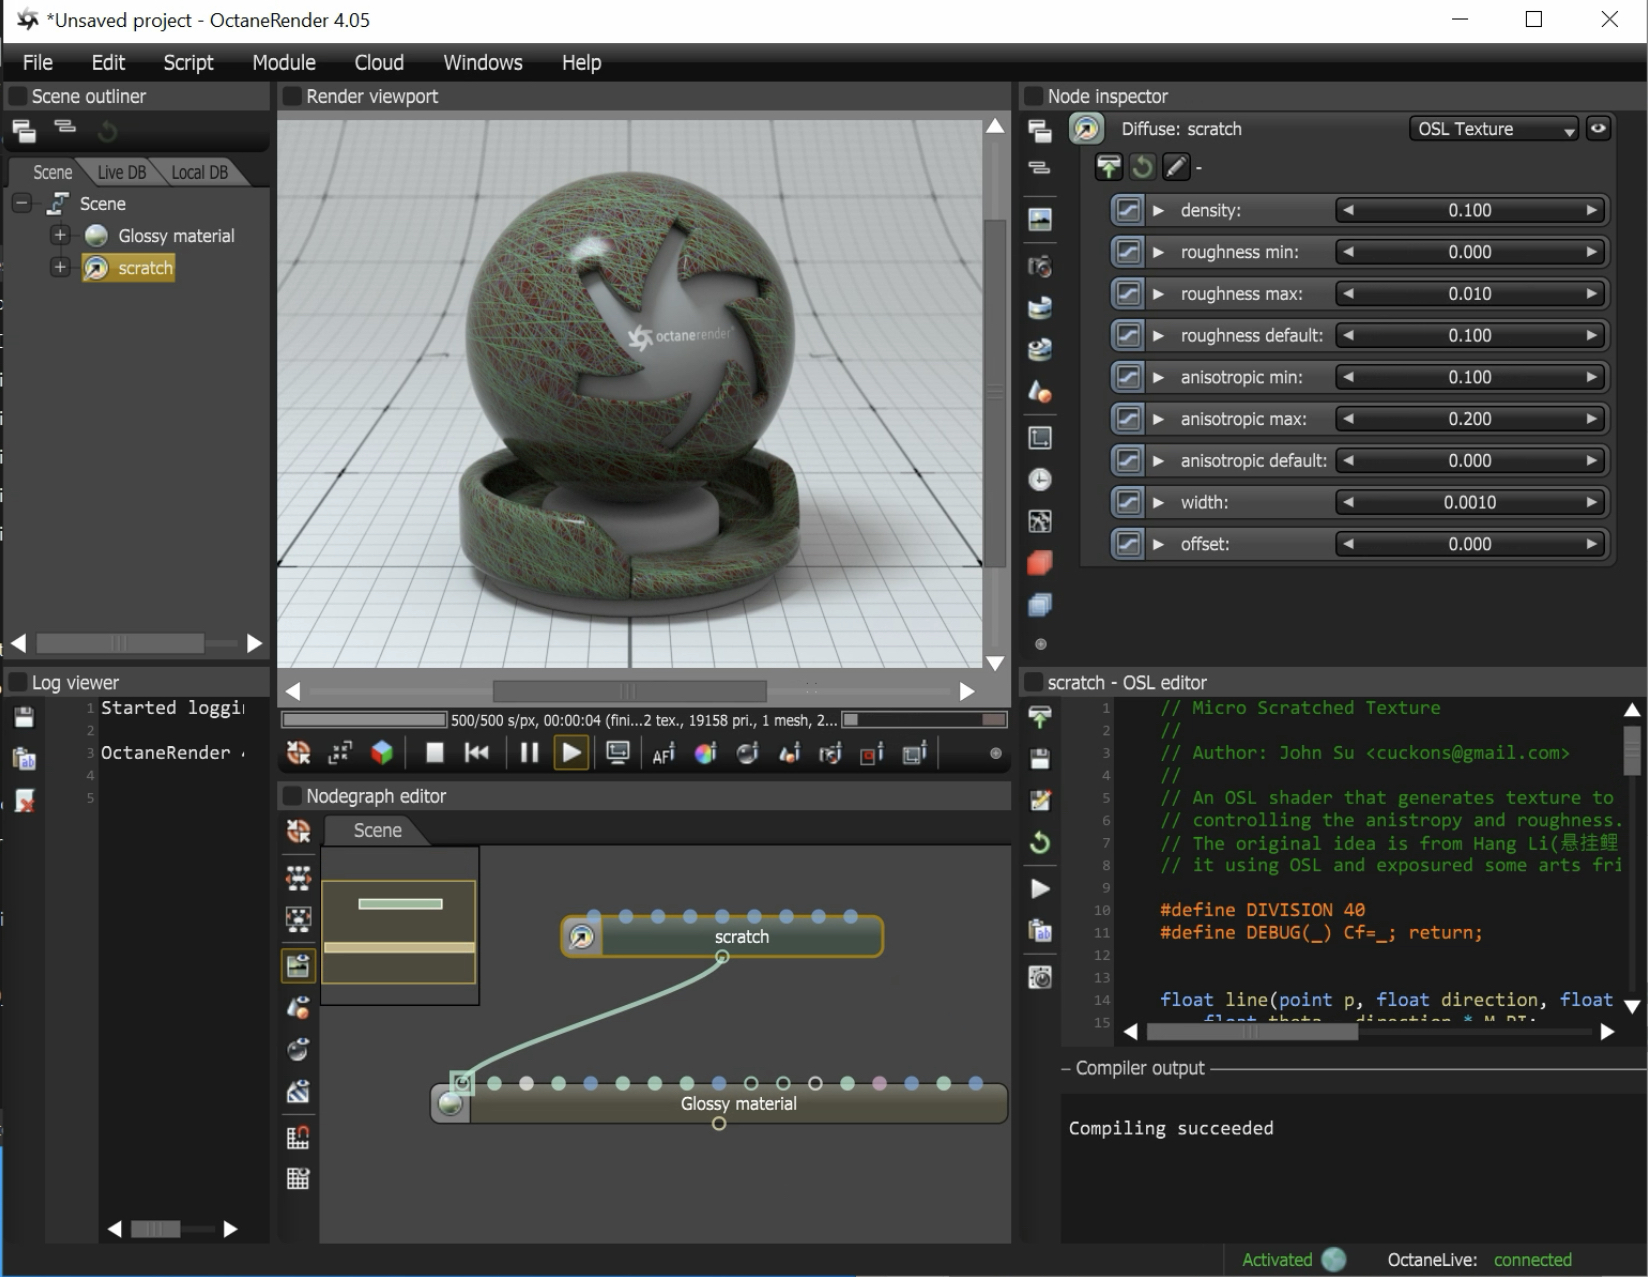Click the bottom grid icon in Nodegraph editor toolbar

(298, 1178)
